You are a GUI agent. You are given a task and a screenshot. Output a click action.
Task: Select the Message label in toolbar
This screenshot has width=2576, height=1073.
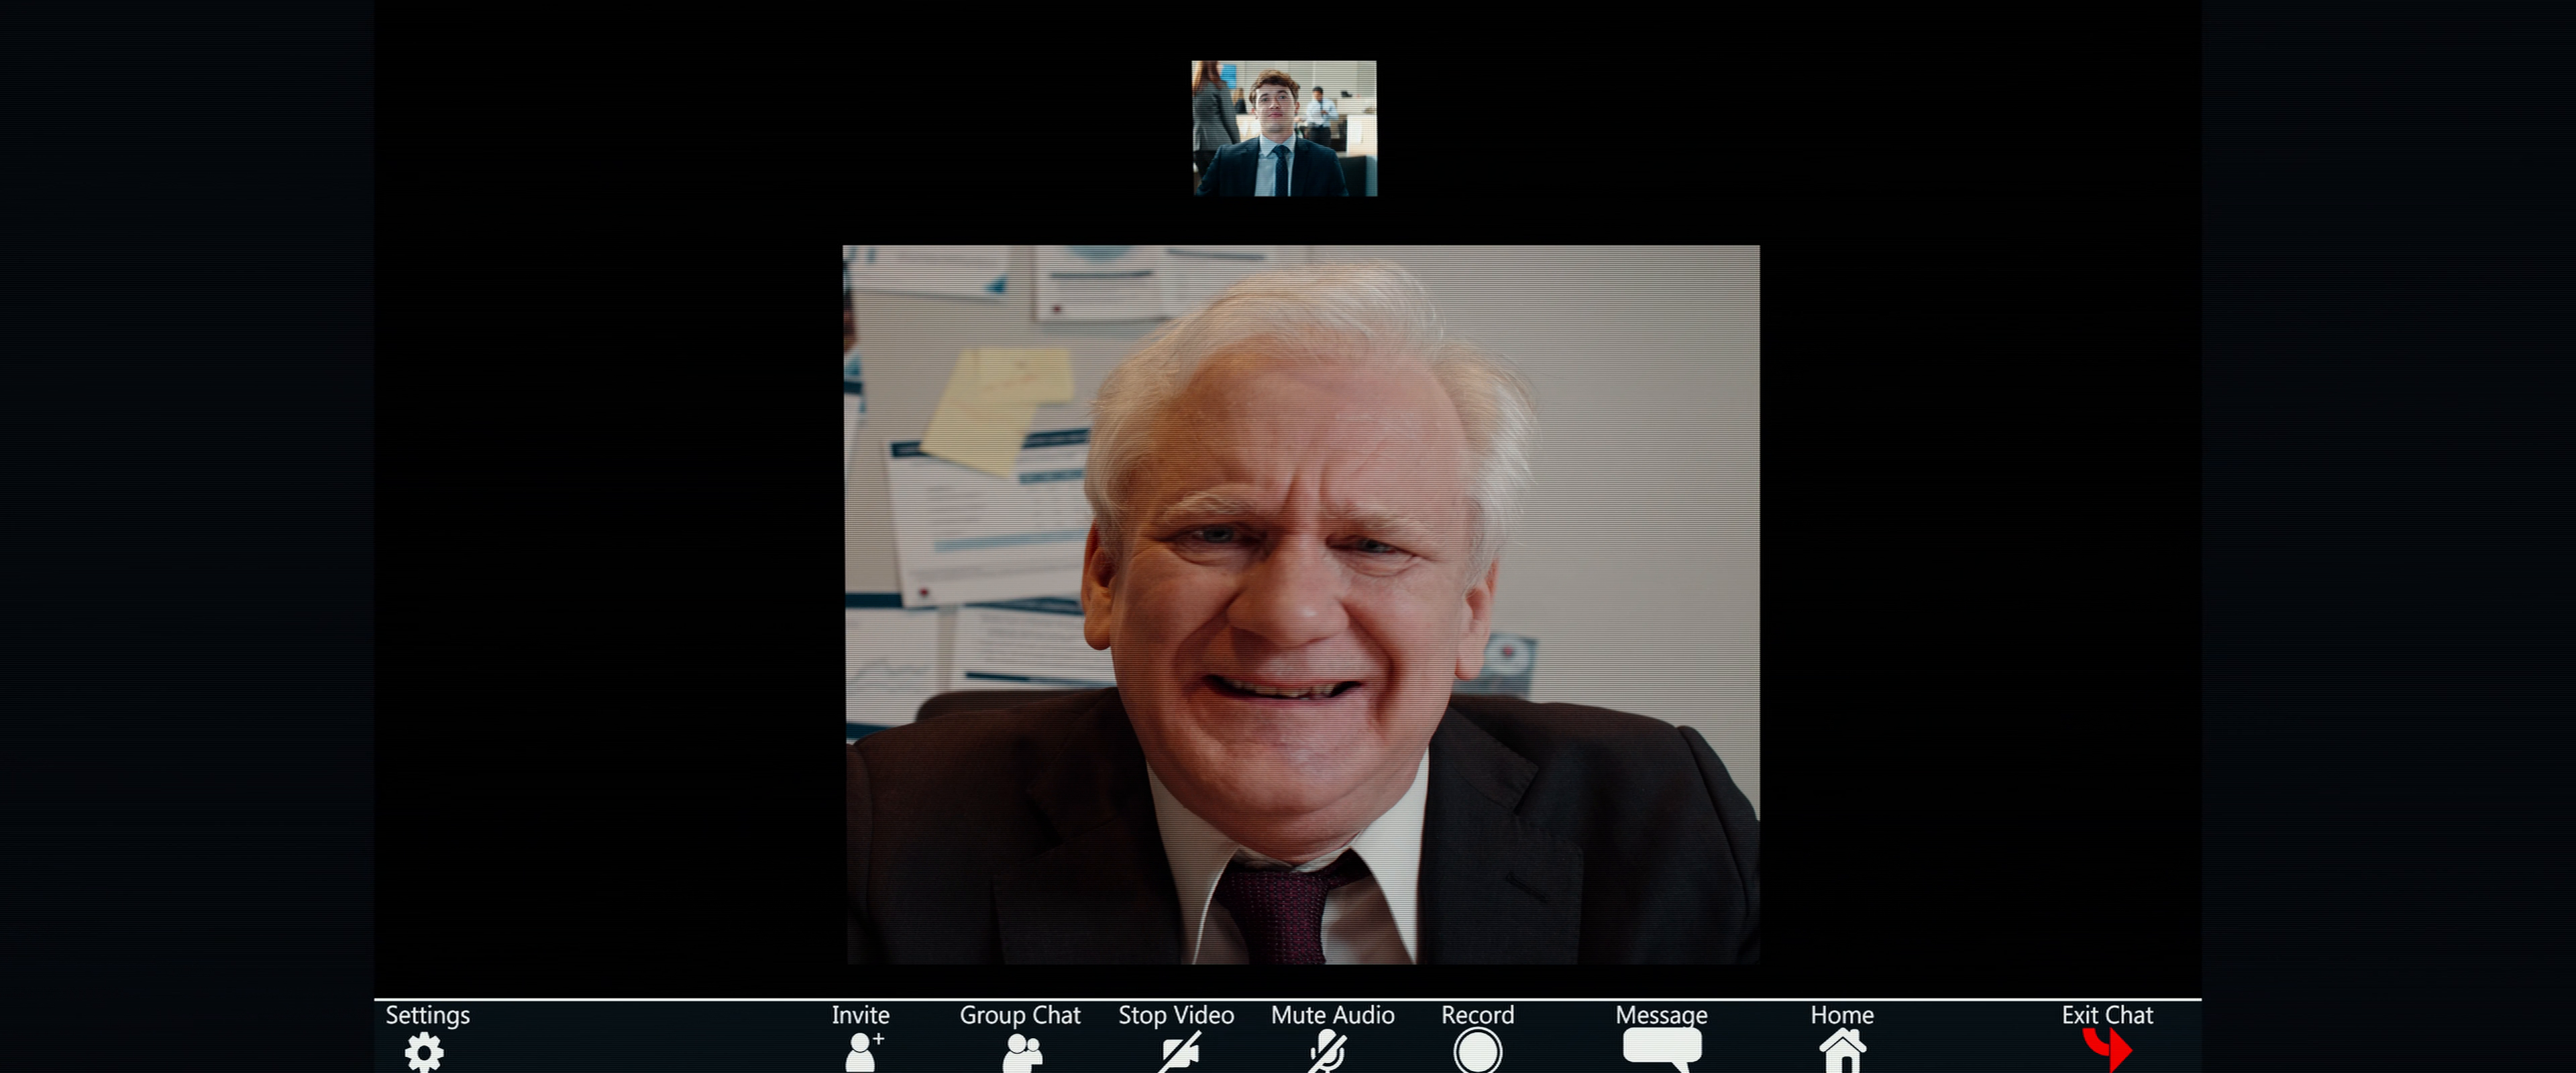[x=1661, y=1015]
